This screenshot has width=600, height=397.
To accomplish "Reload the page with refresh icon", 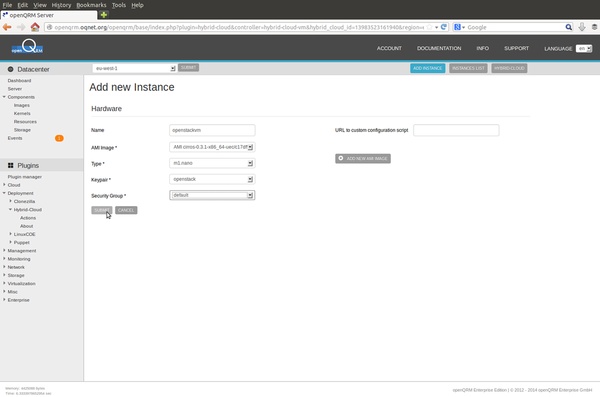I will pyautogui.click(x=443, y=27).
